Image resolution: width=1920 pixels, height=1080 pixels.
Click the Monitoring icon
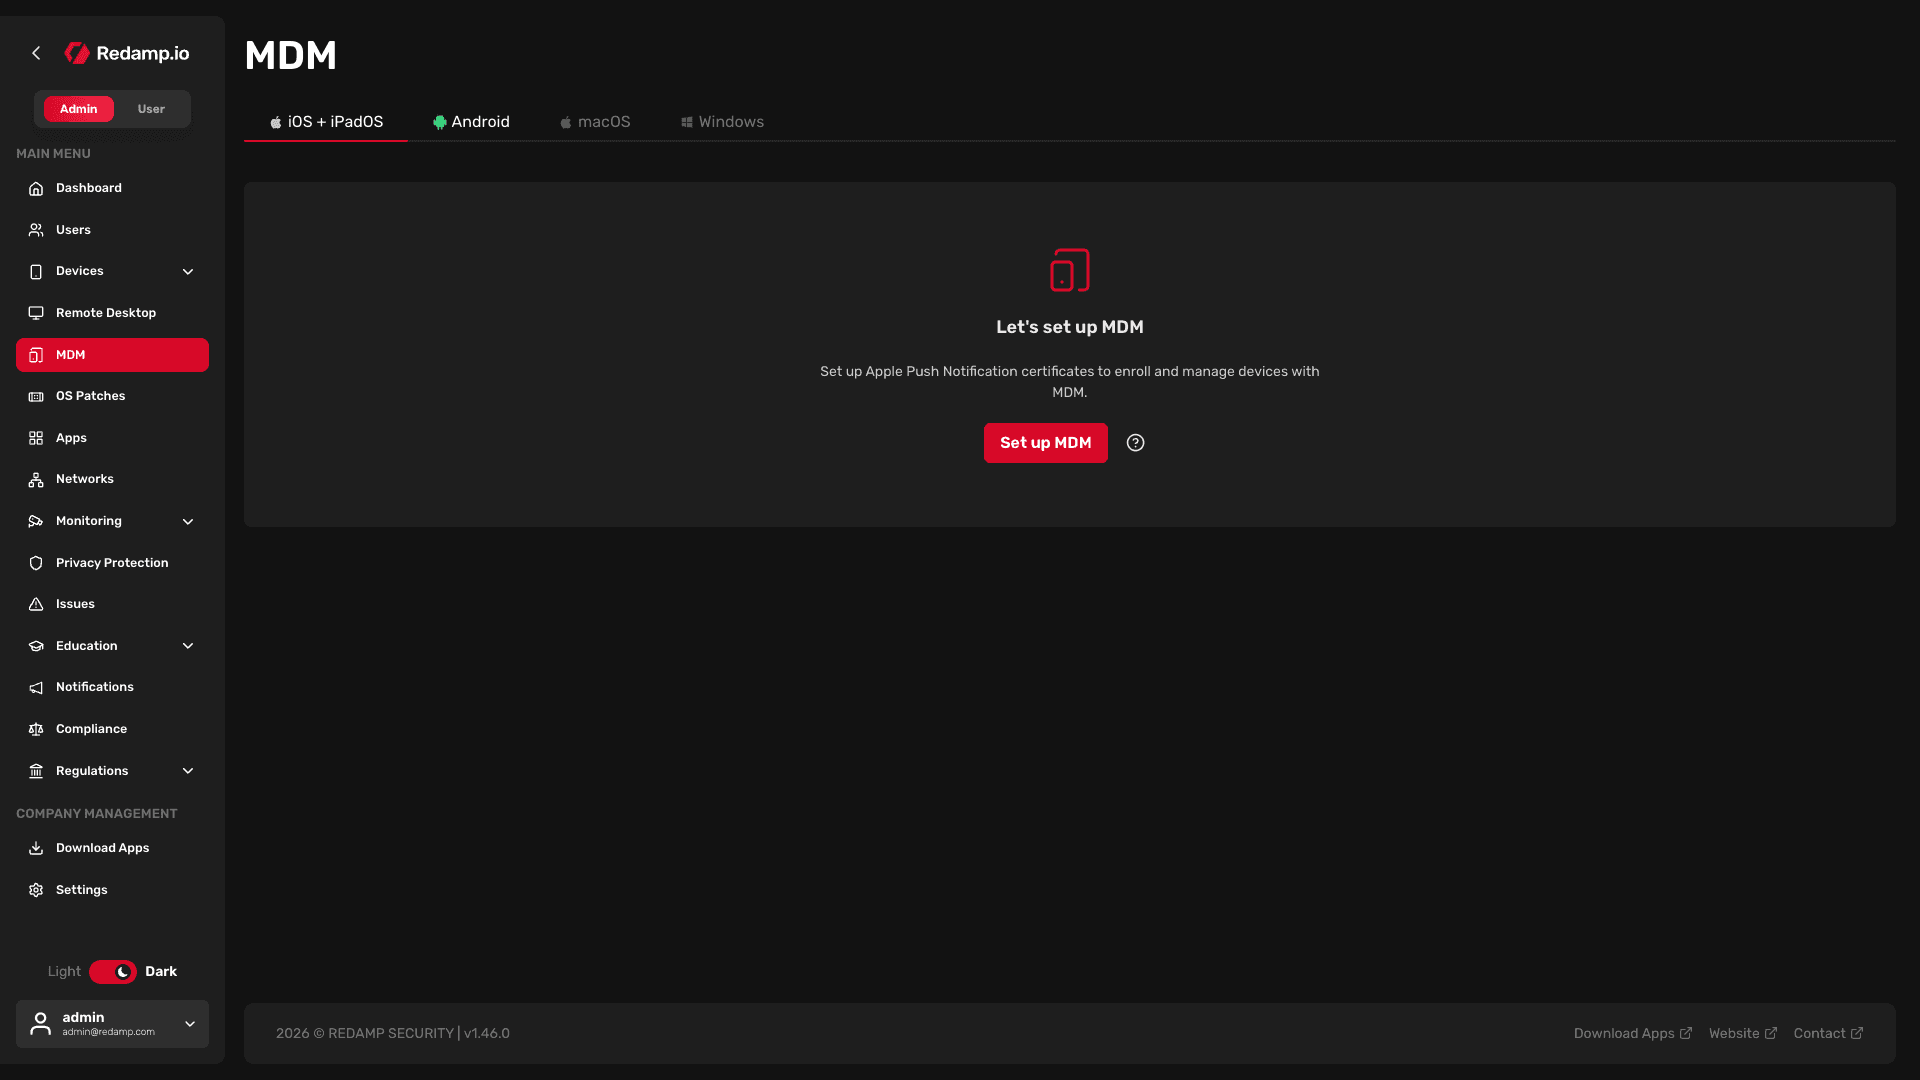click(36, 522)
